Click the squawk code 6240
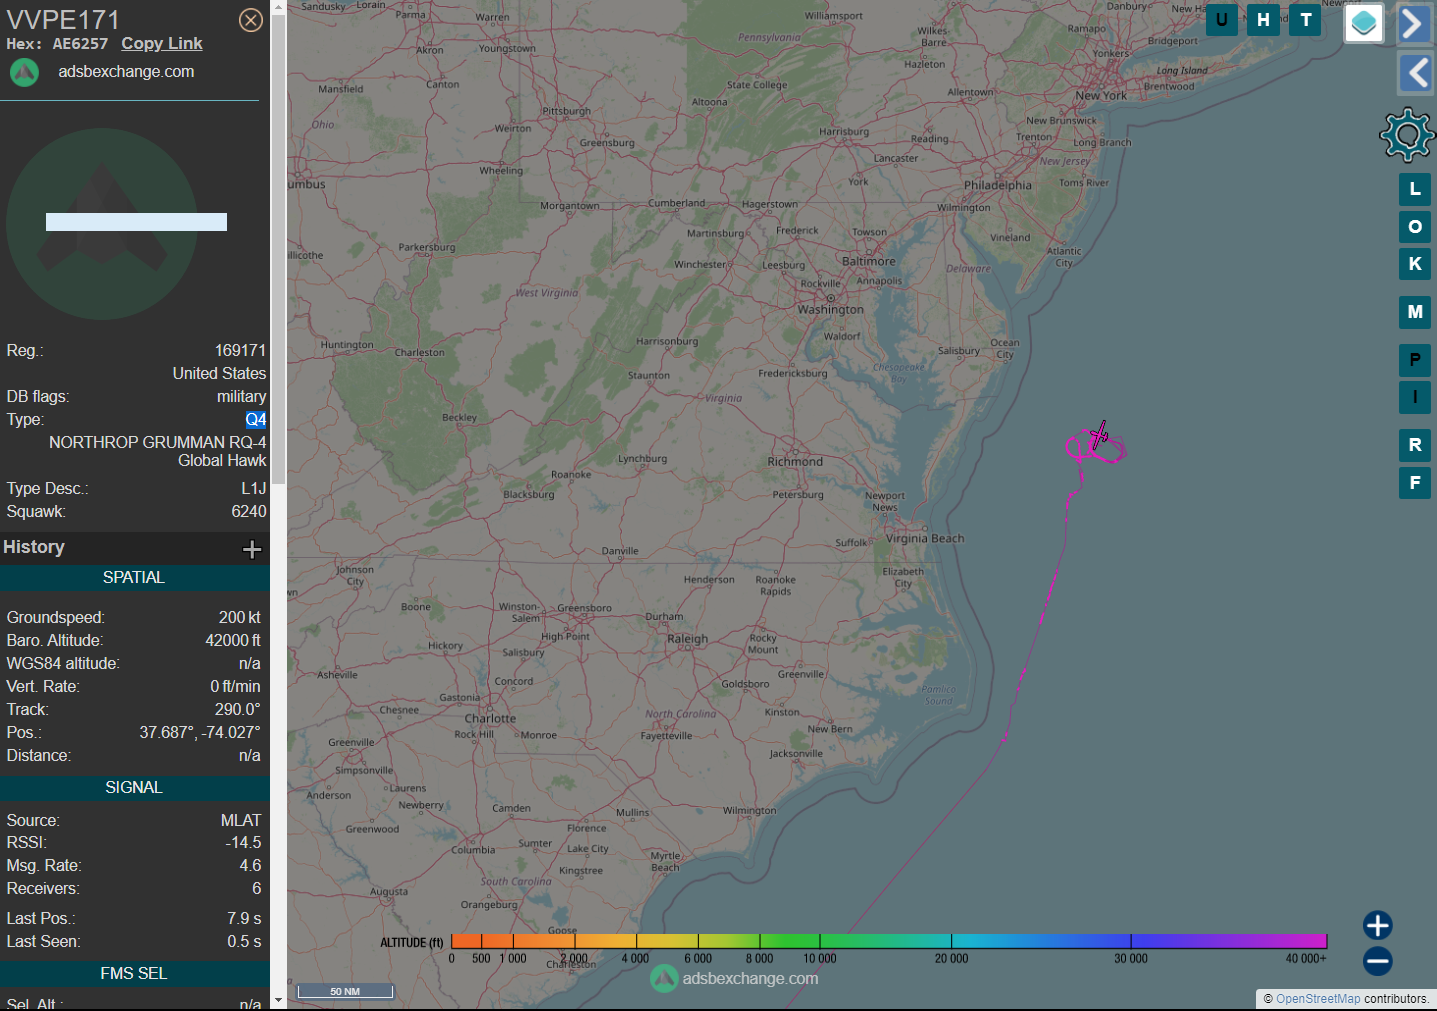1437x1011 pixels. click(x=249, y=512)
